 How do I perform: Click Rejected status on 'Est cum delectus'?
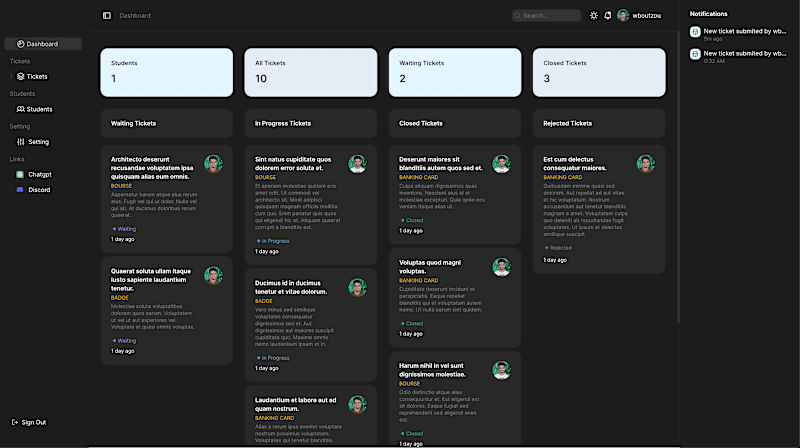[558, 248]
